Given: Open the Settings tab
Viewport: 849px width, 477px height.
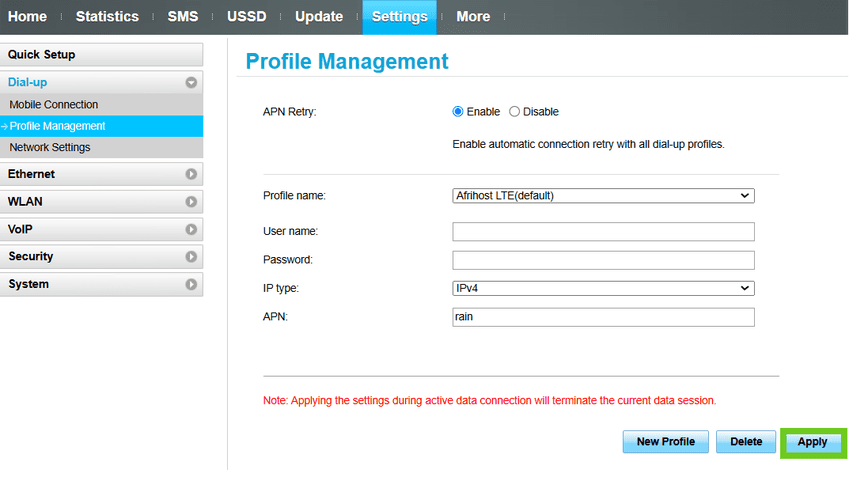Looking at the screenshot, I should [x=399, y=17].
